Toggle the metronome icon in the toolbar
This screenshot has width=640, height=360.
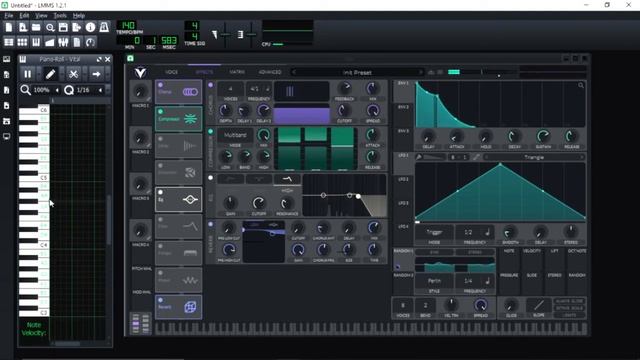[x=104, y=27]
